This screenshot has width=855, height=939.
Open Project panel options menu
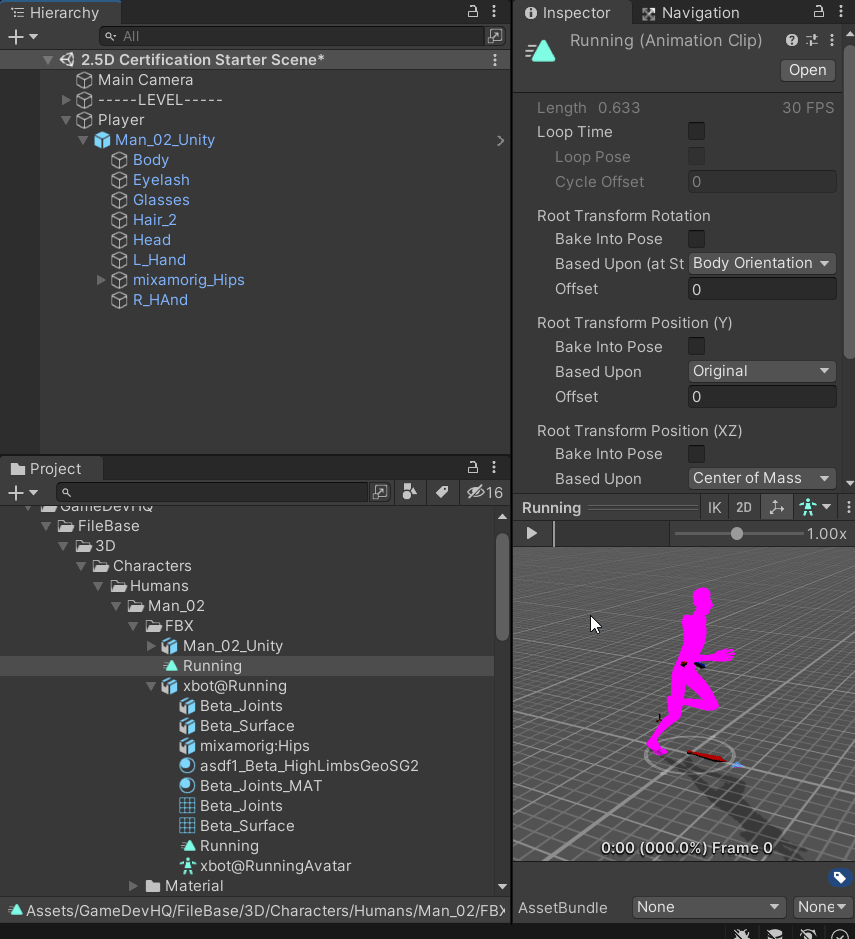click(494, 467)
